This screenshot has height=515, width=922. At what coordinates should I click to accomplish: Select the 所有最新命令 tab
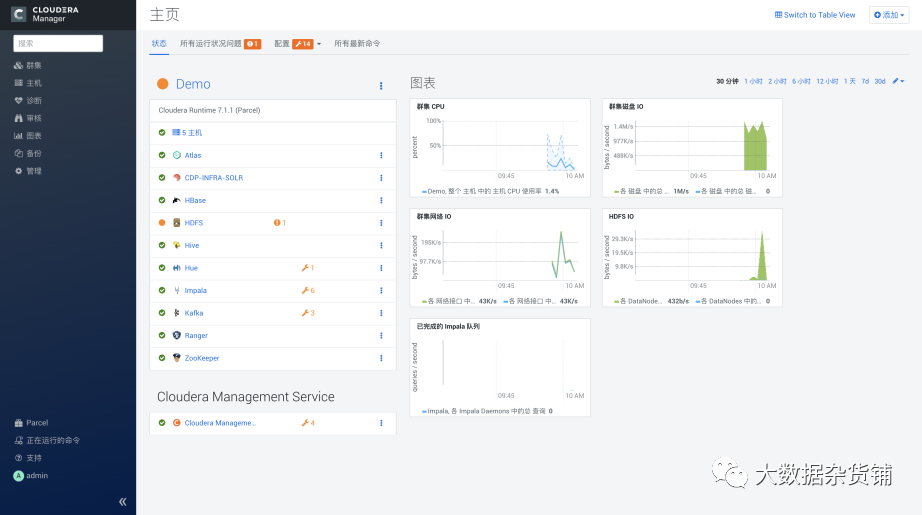coord(357,44)
